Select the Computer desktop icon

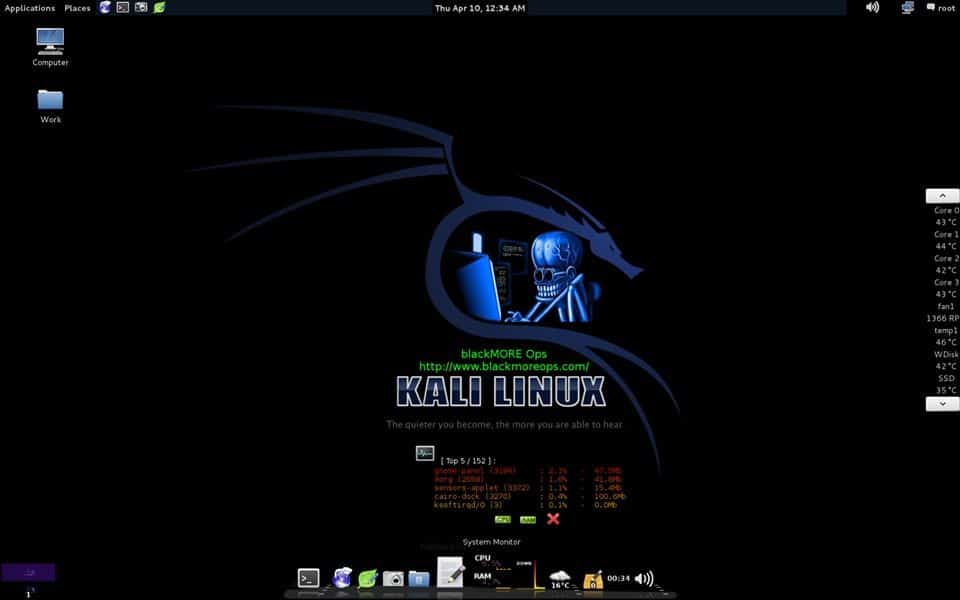pos(50,47)
